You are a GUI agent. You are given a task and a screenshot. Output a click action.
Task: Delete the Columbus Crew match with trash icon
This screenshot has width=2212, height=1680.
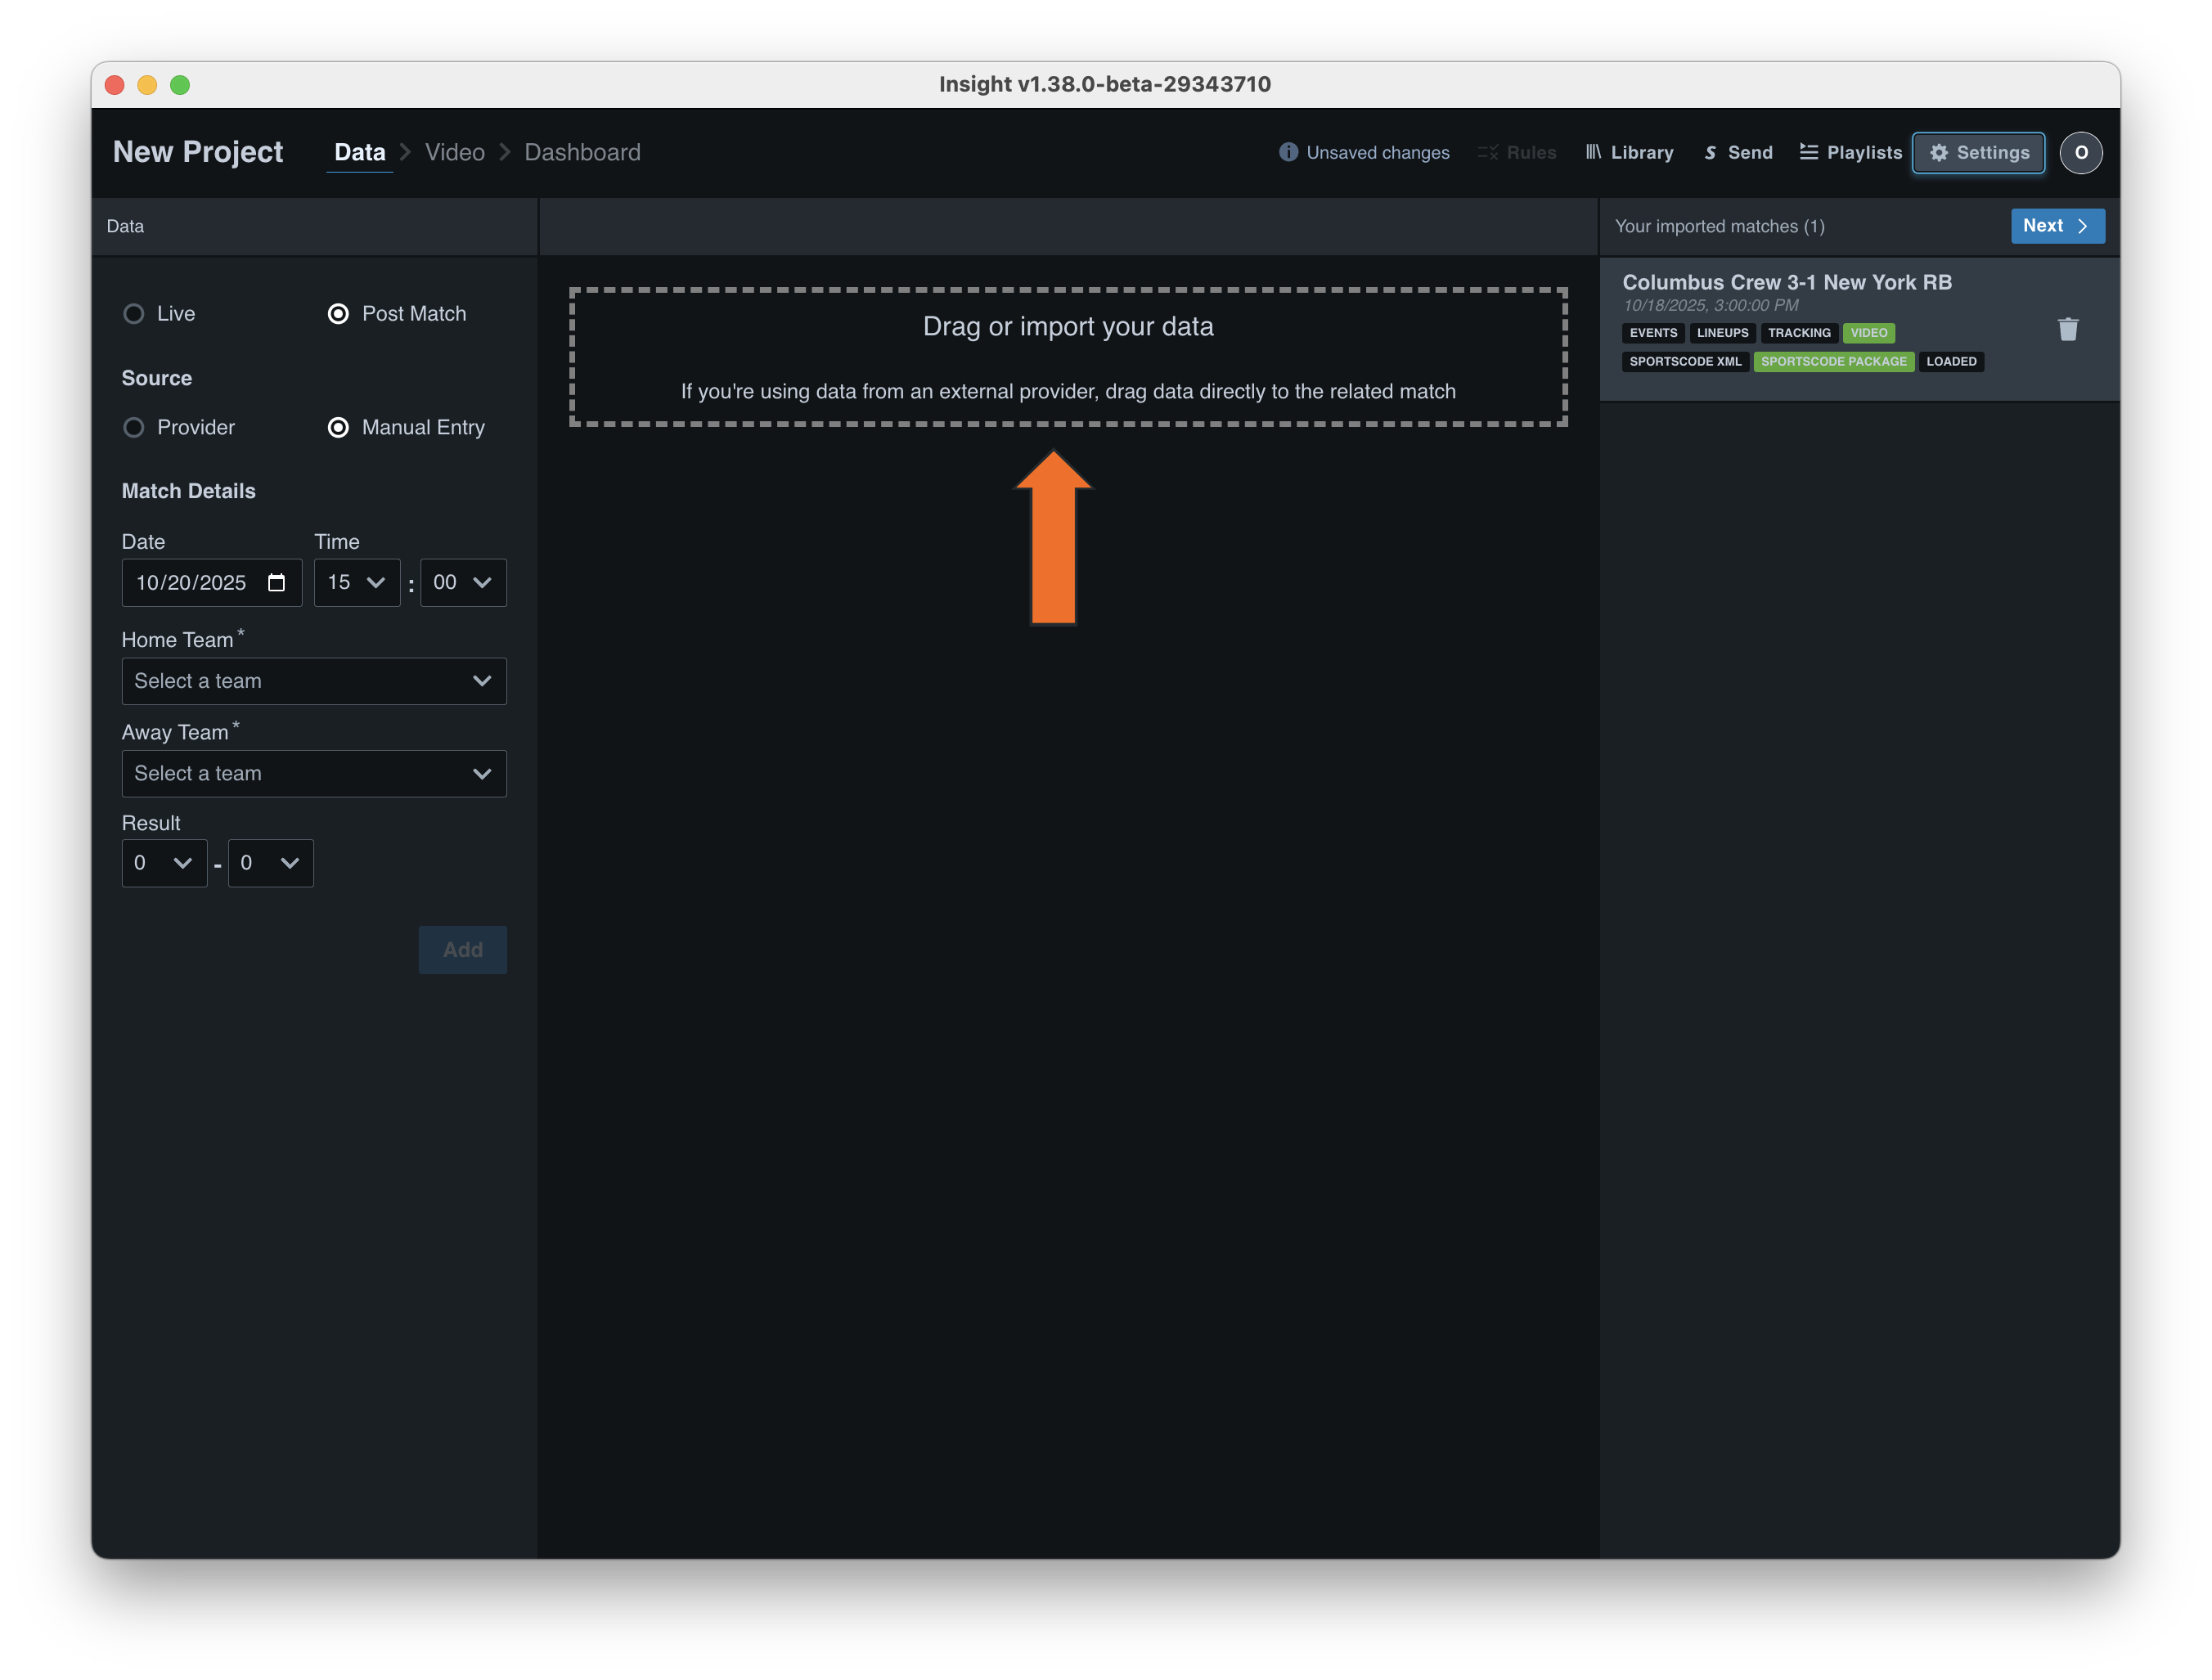tap(2068, 329)
